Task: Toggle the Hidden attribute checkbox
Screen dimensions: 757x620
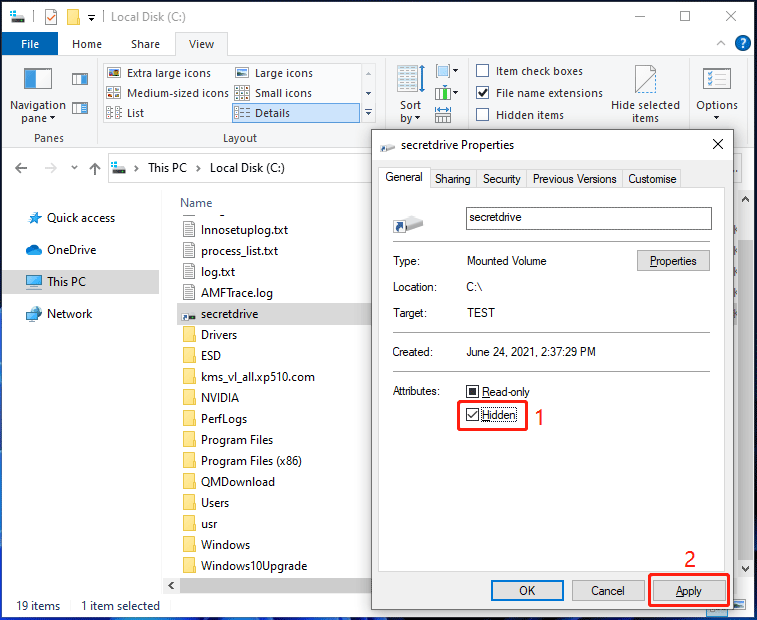Action: pyautogui.click(x=474, y=414)
